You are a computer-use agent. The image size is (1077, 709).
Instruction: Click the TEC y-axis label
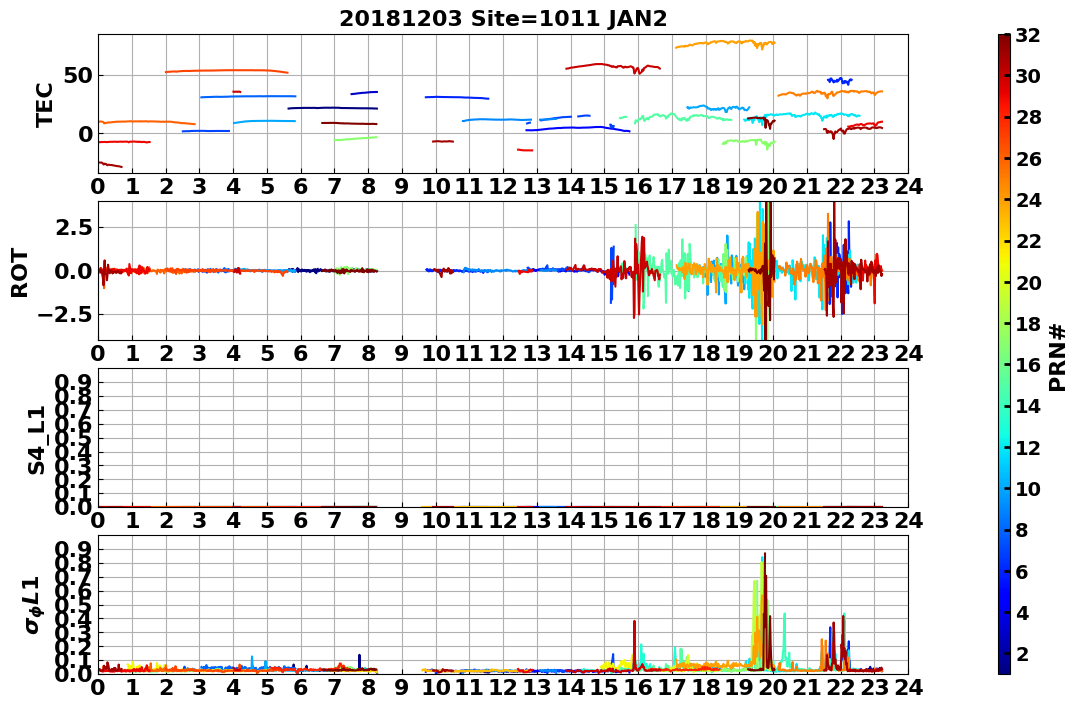point(45,104)
